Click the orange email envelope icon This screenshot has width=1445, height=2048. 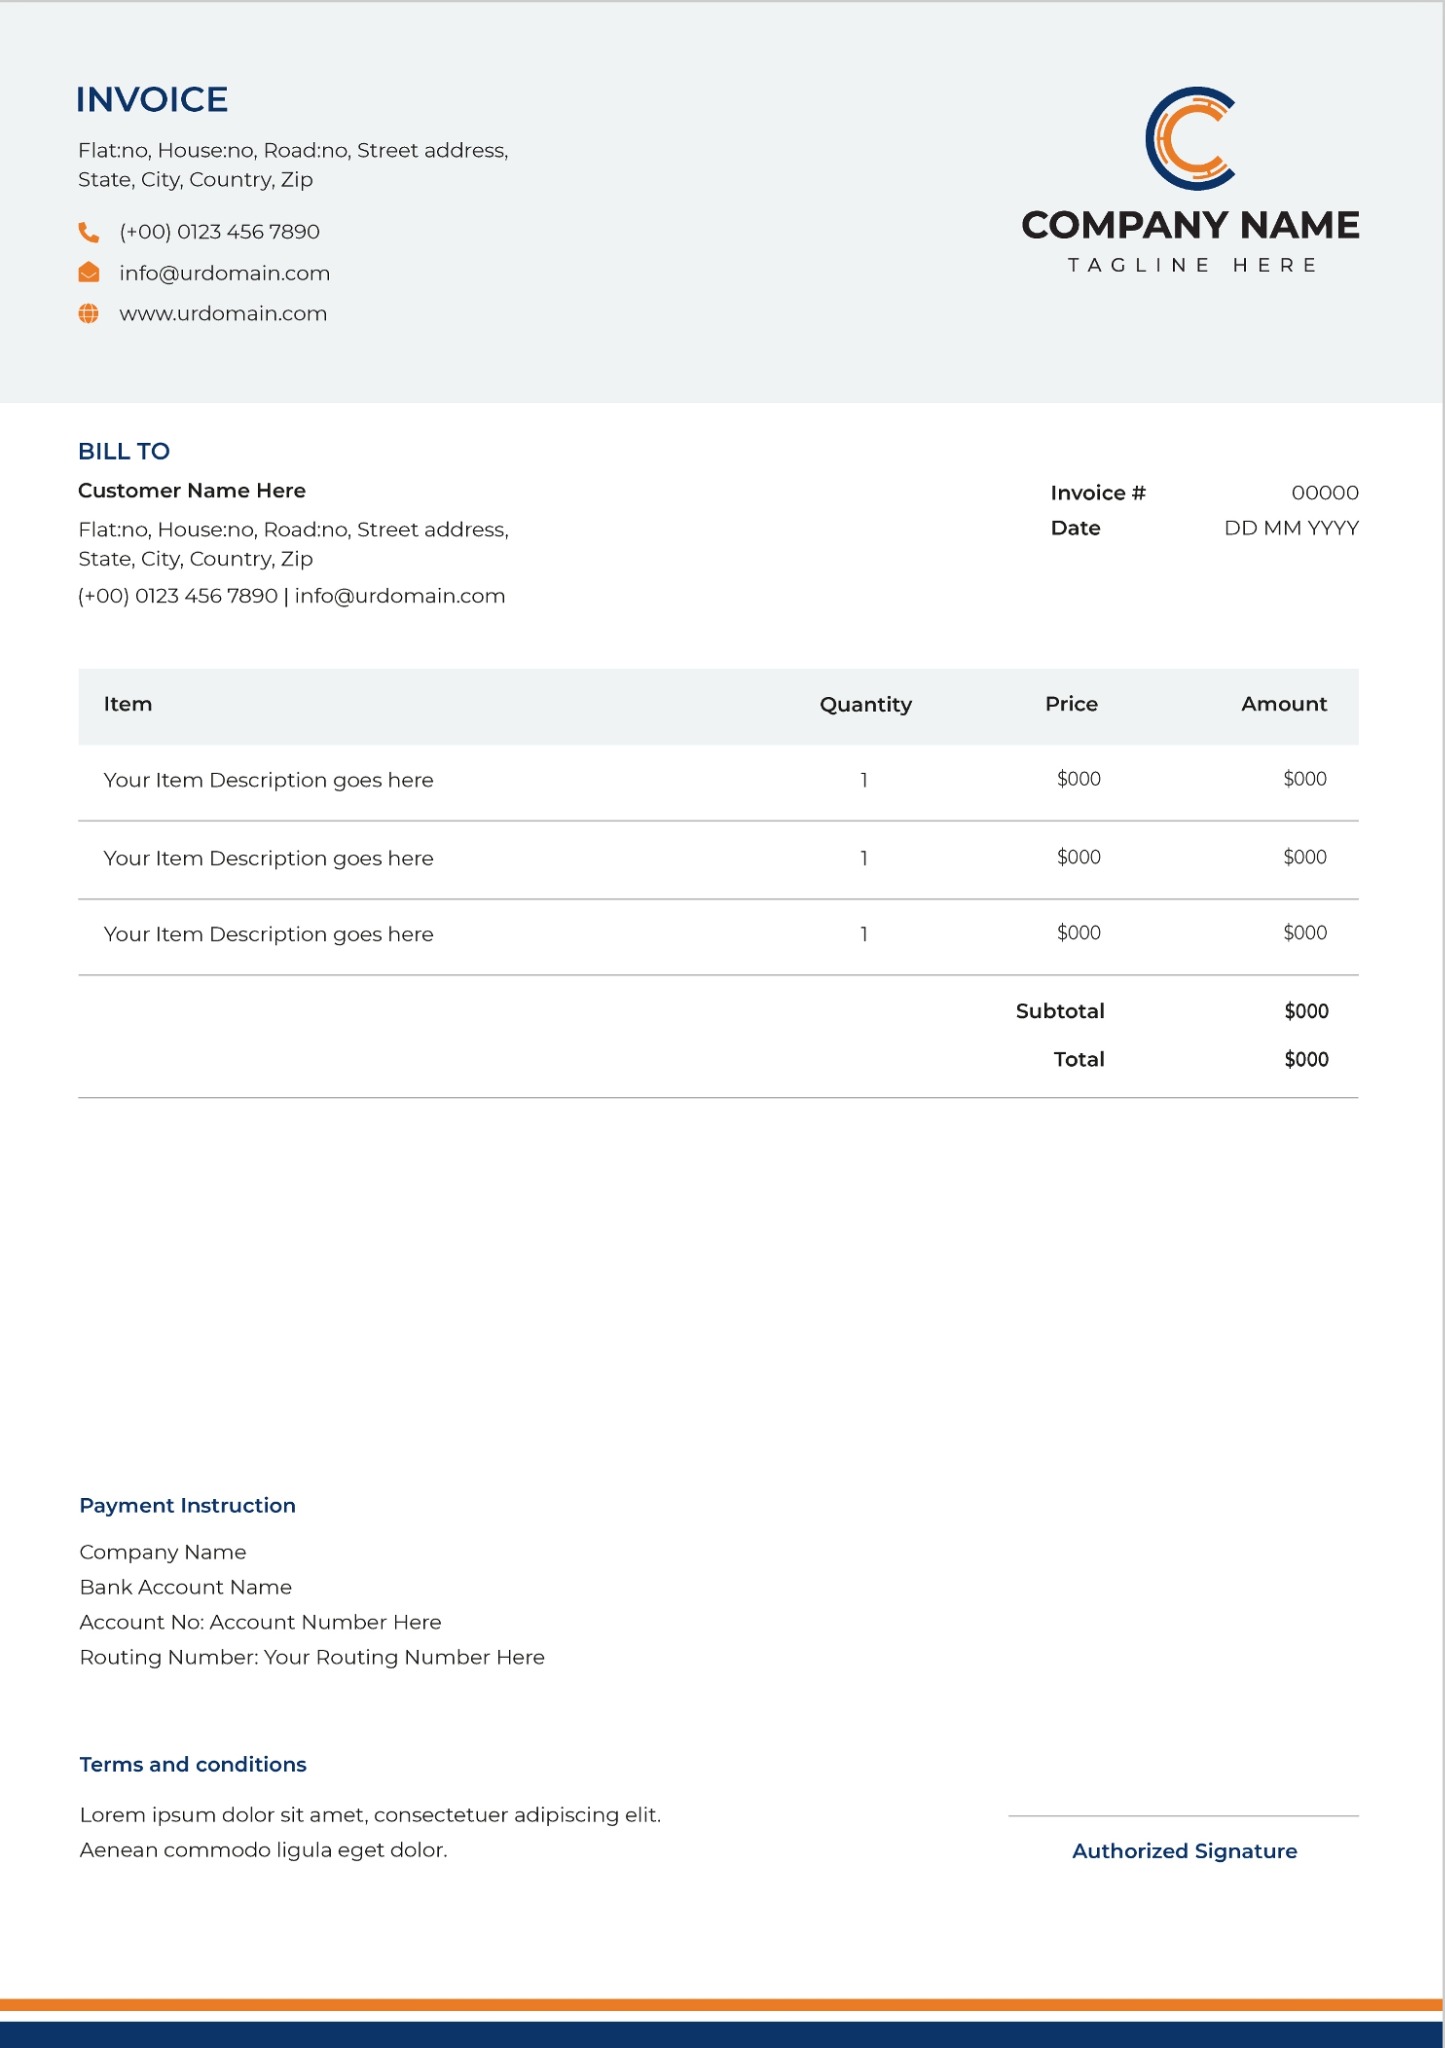click(89, 272)
